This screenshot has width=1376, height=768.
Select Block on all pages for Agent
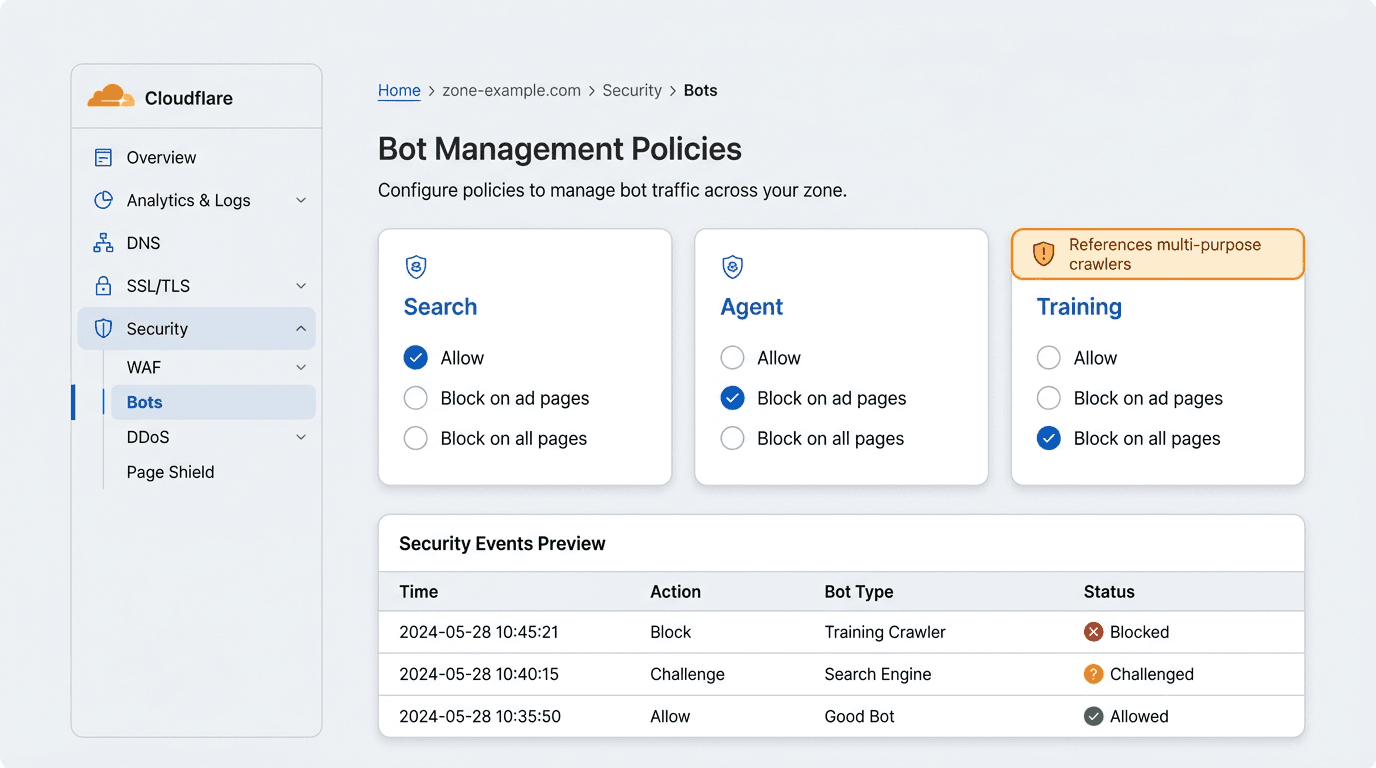(x=732, y=438)
